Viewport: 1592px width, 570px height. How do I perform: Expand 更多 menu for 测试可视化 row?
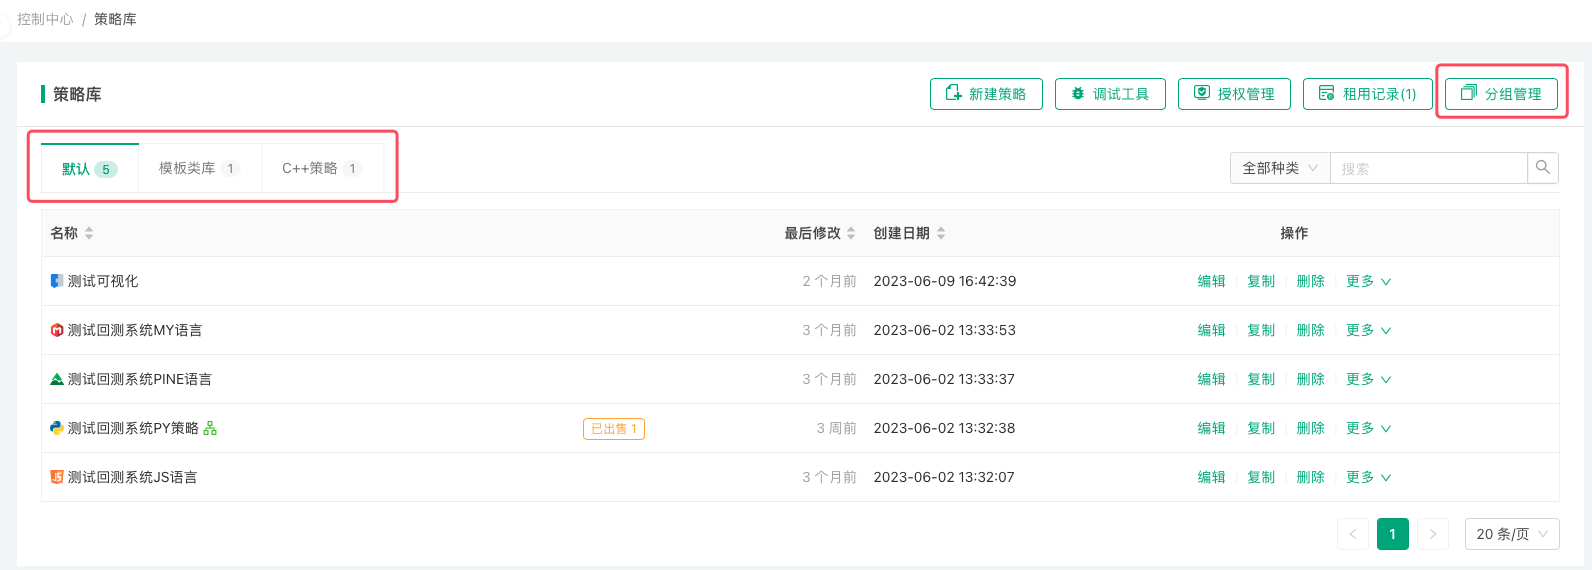[x=1368, y=281]
